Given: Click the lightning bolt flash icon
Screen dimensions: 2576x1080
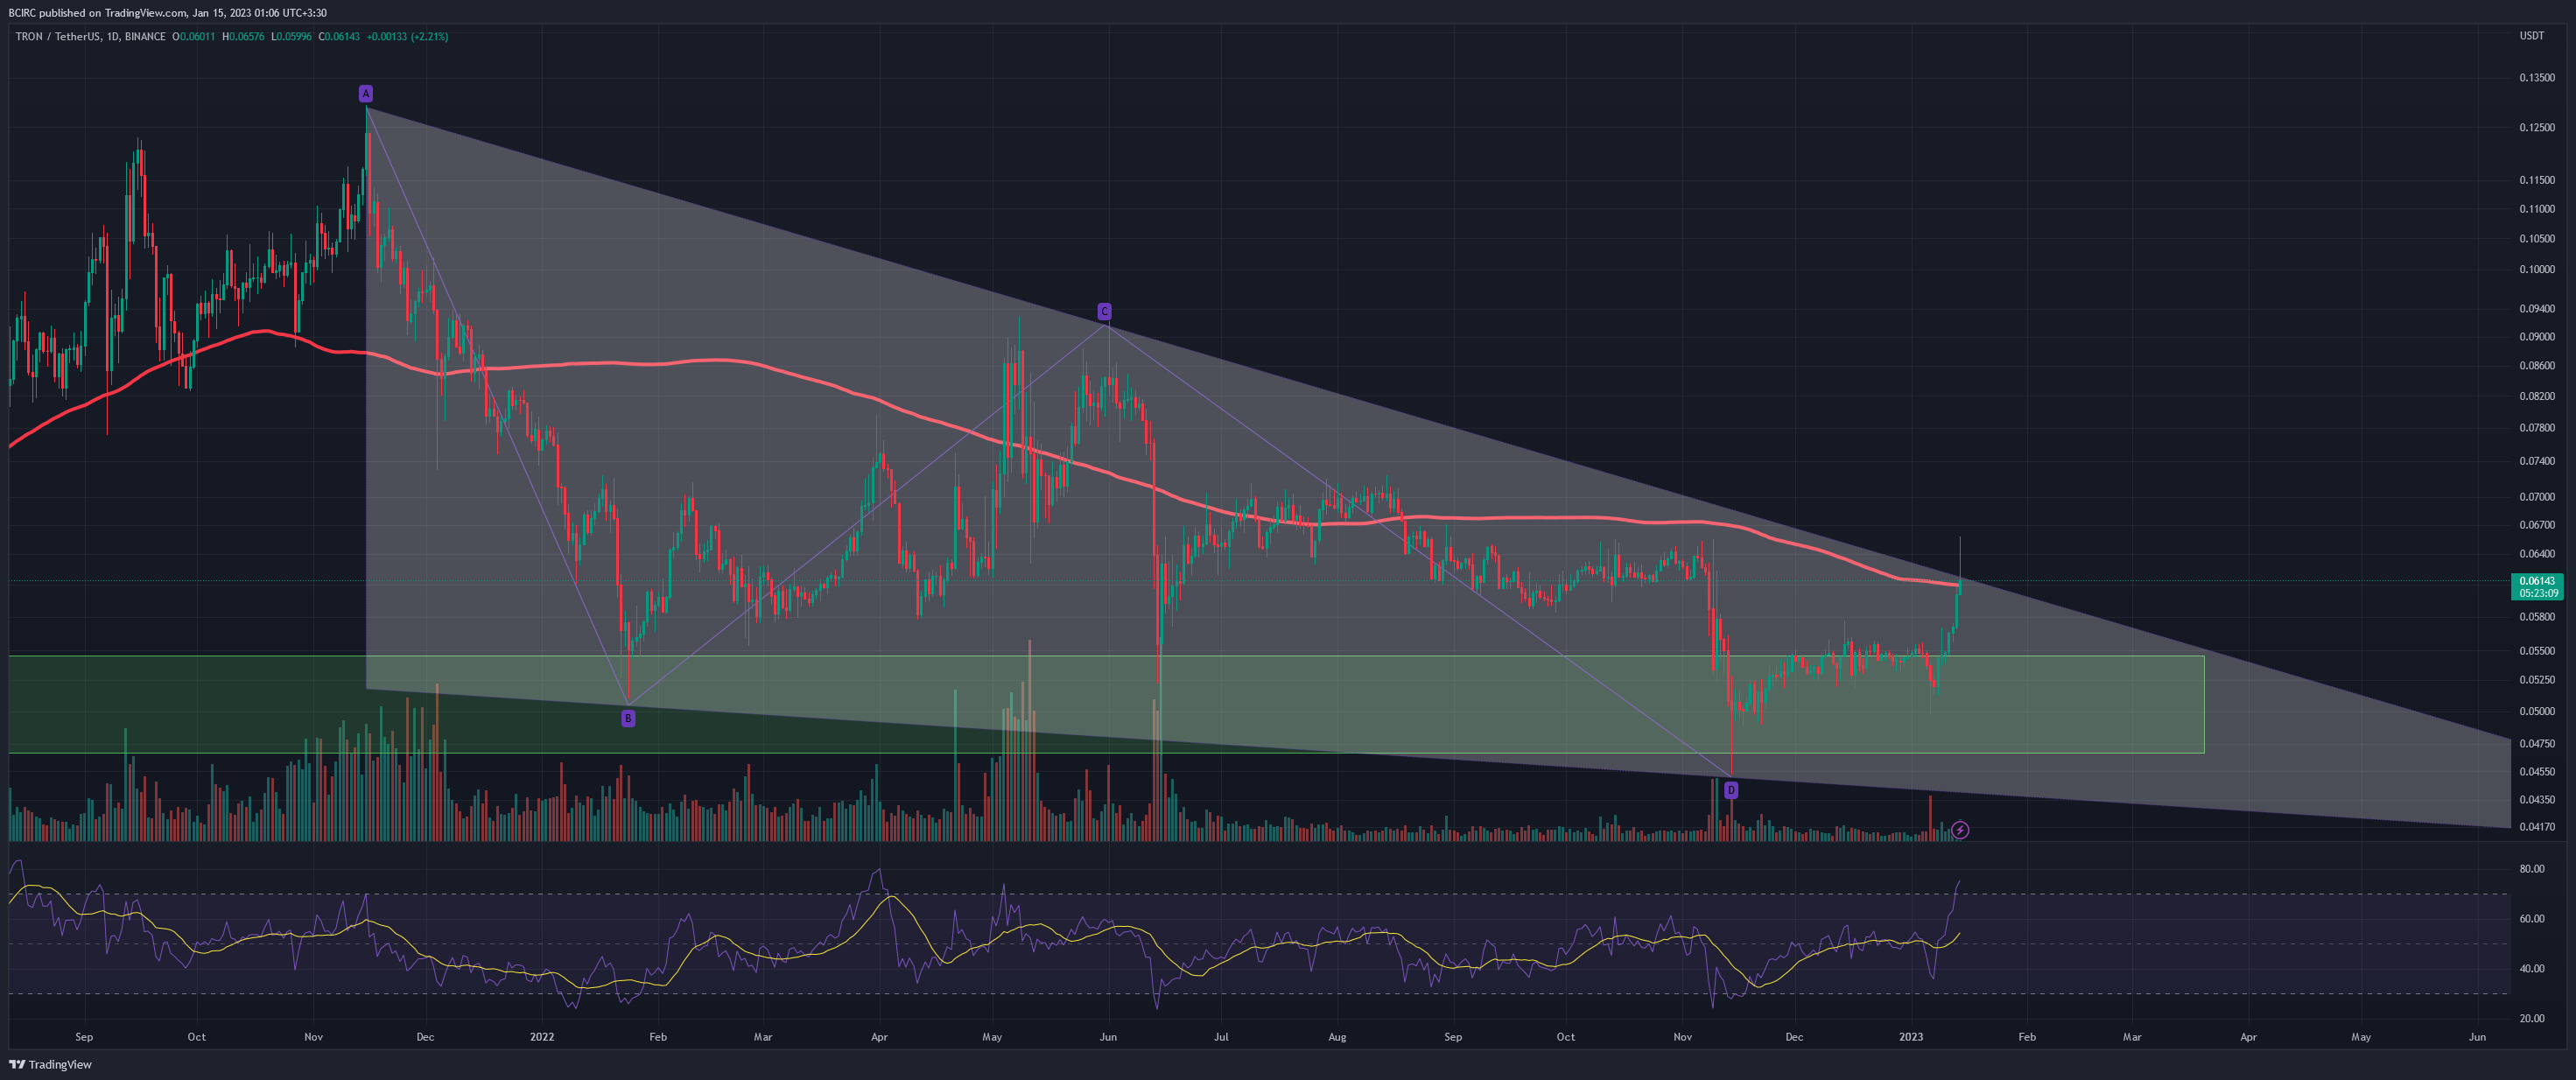Looking at the screenshot, I should tap(1960, 830).
